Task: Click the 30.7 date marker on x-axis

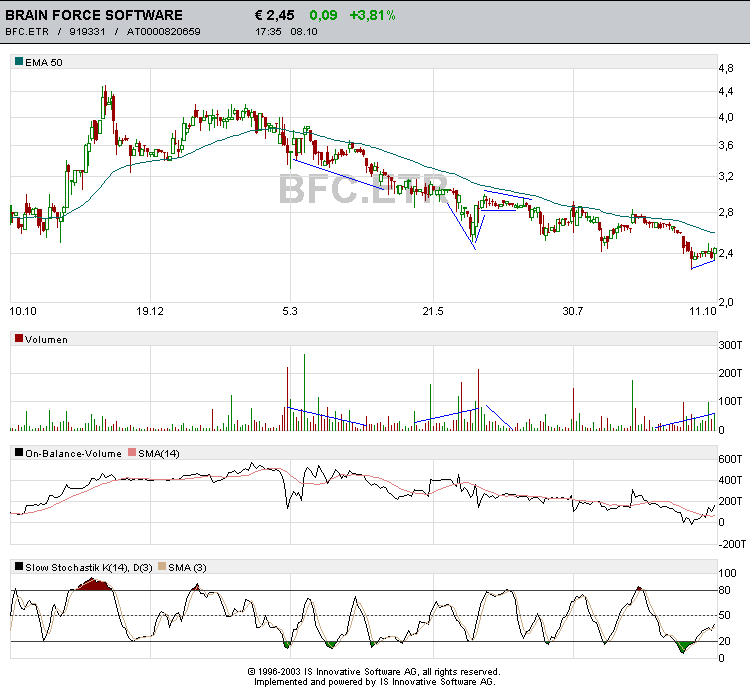Action: pyautogui.click(x=572, y=312)
